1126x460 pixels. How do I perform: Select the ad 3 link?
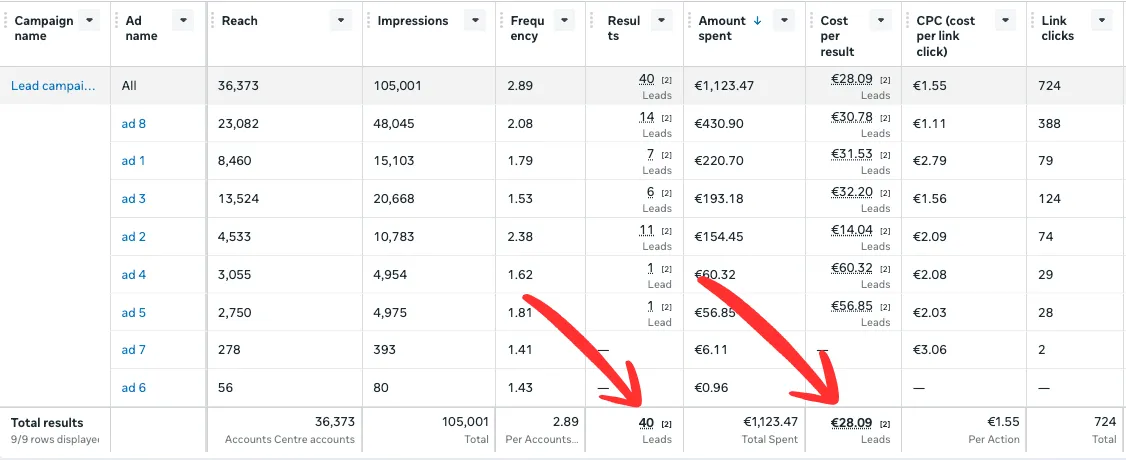coord(134,199)
